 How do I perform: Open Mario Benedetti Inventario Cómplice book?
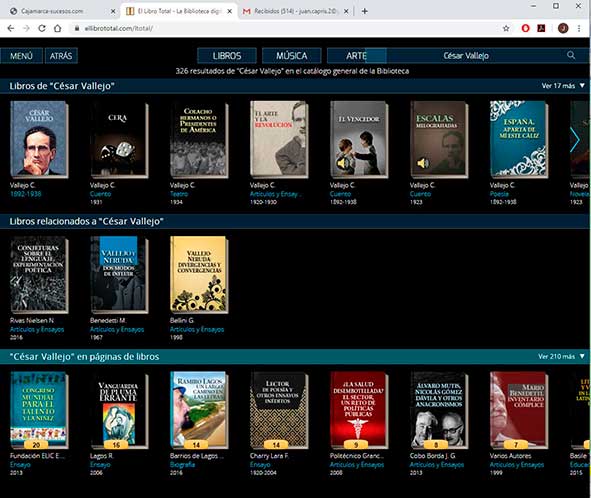pos(519,410)
